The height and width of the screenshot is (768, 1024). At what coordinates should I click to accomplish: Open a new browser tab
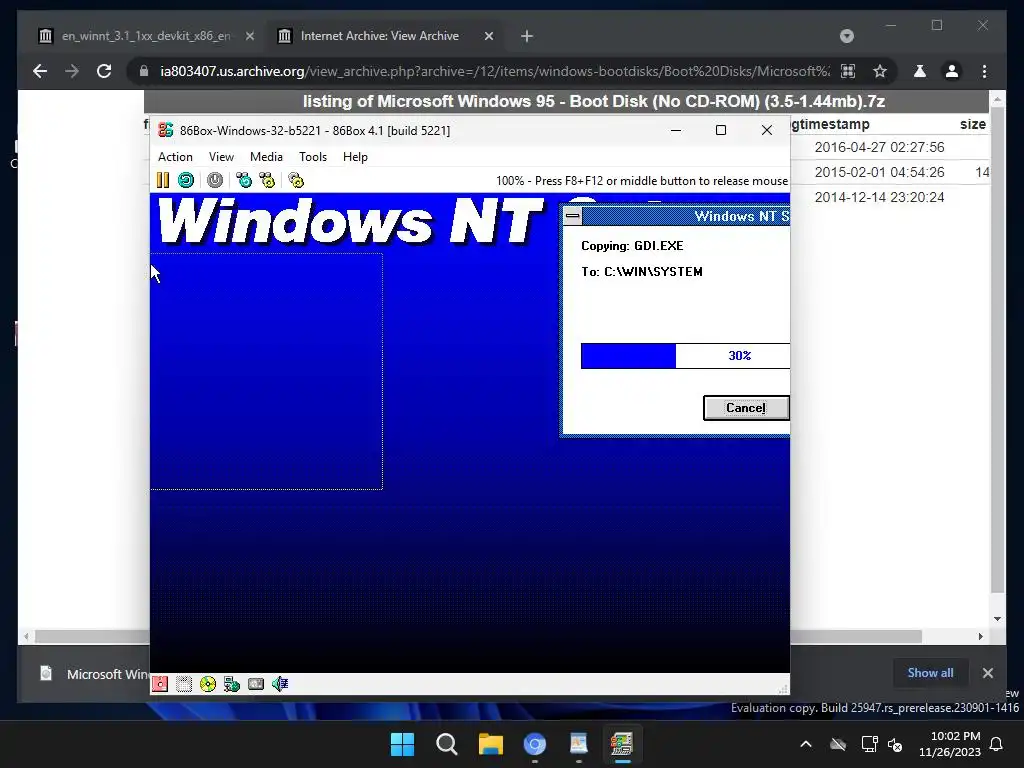pyautogui.click(x=527, y=36)
